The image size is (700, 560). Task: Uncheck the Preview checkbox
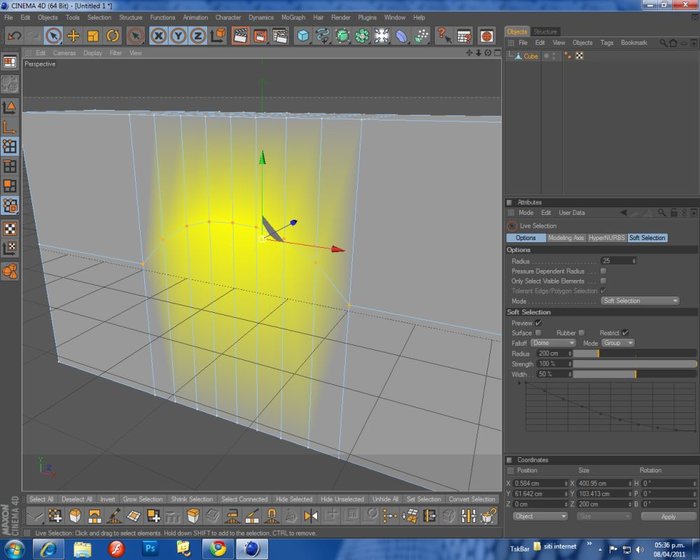point(538,323)
